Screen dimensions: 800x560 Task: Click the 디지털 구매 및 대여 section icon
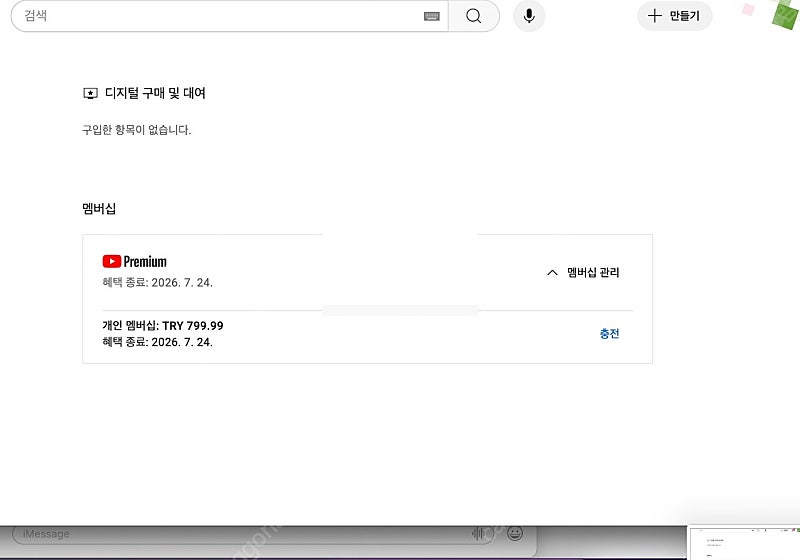click(x=90, y=93)
